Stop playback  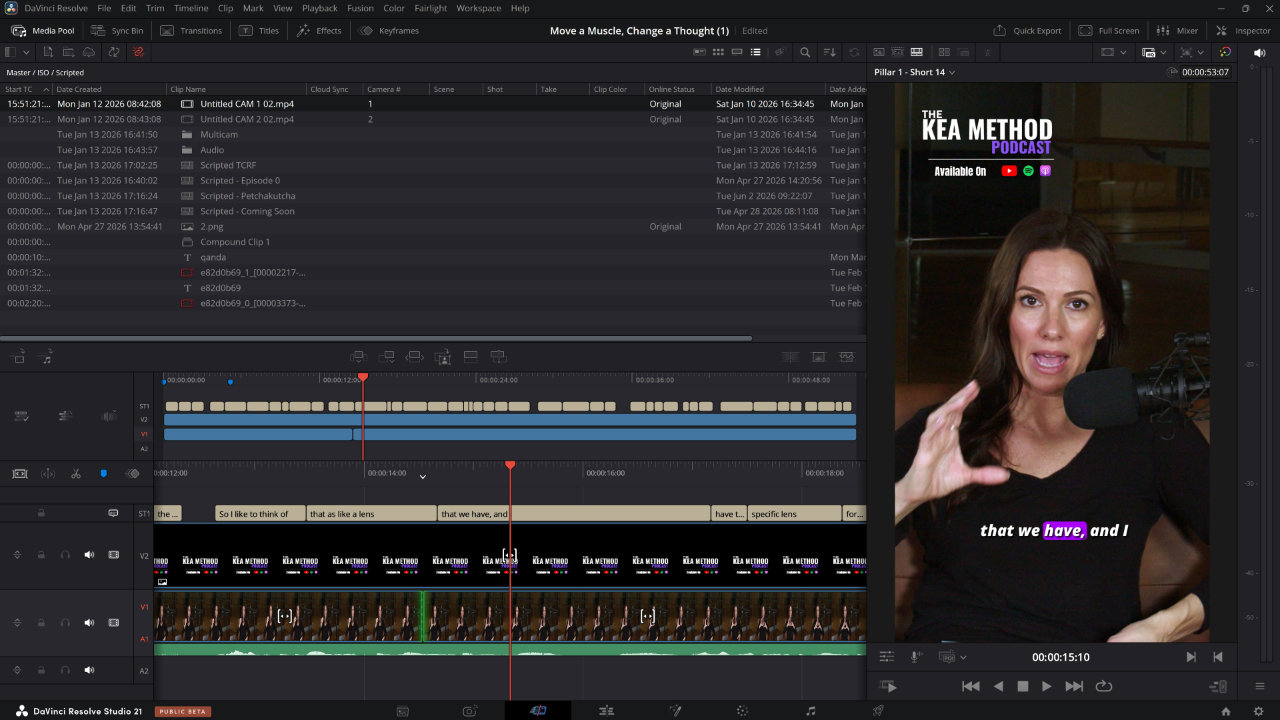pyautogui.click(x=1023, y=686)
